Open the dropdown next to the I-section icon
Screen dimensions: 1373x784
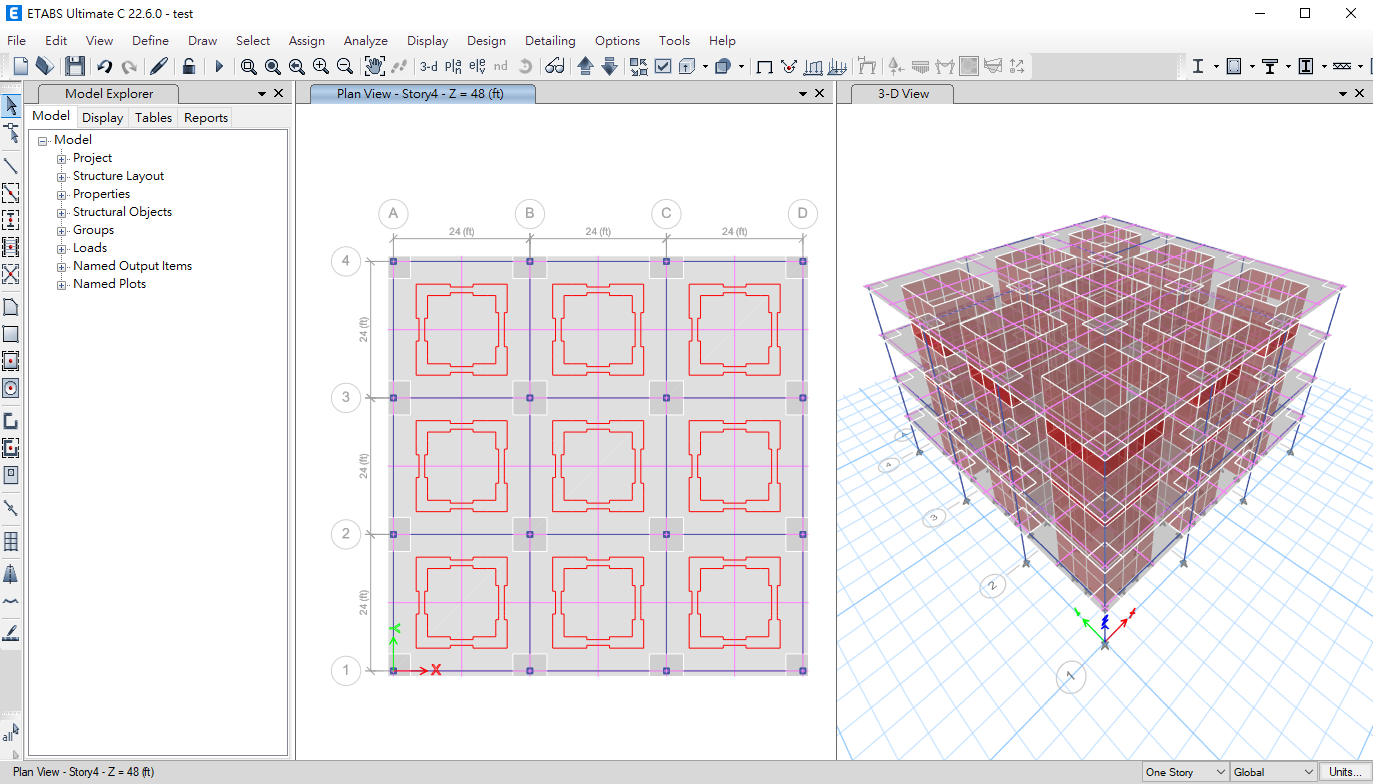pyautogui.click(x=1216, y=66)
